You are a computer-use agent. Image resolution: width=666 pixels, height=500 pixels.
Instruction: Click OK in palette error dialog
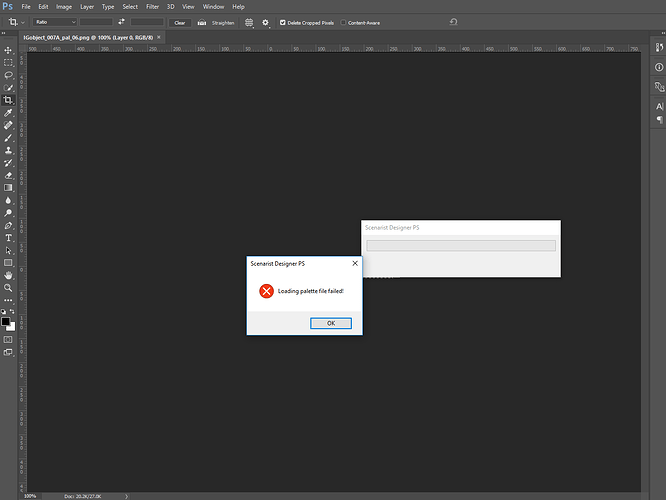point(331,323)
